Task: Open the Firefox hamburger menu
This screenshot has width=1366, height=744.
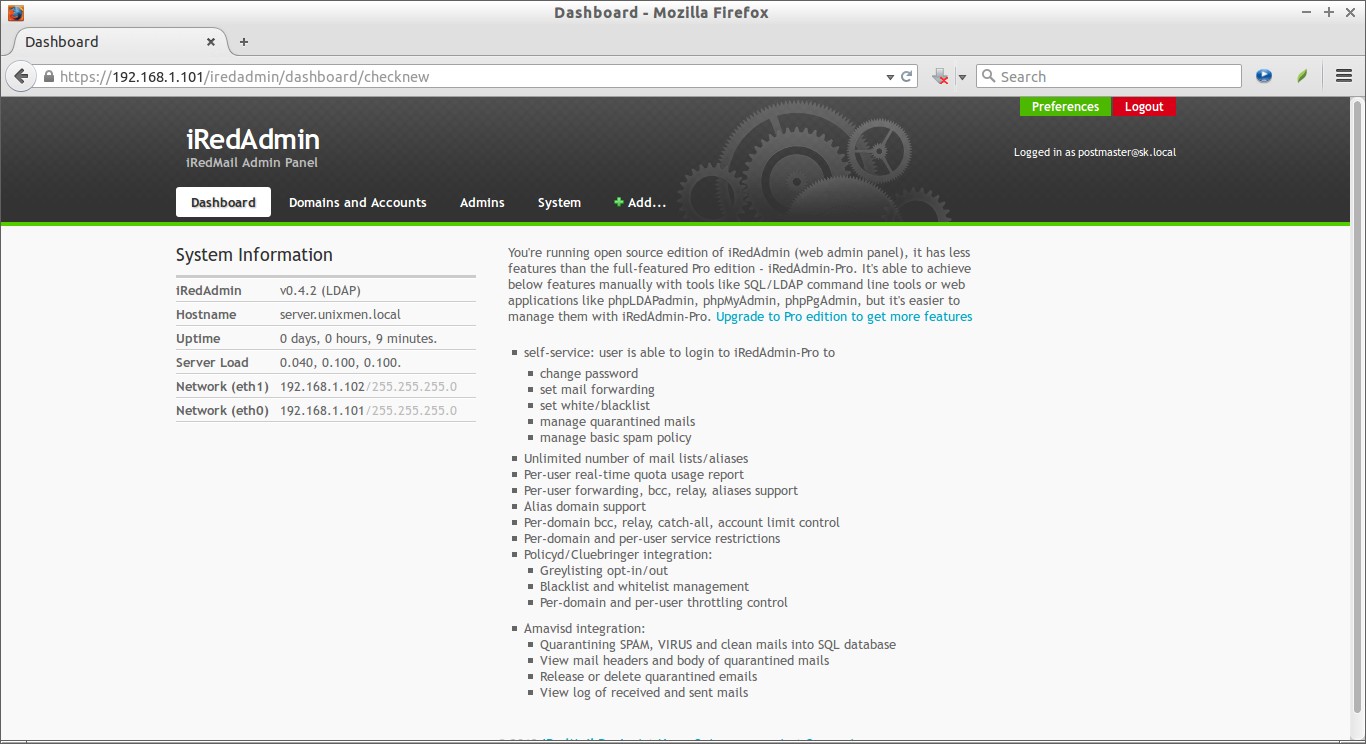Action: [1344, 76]
